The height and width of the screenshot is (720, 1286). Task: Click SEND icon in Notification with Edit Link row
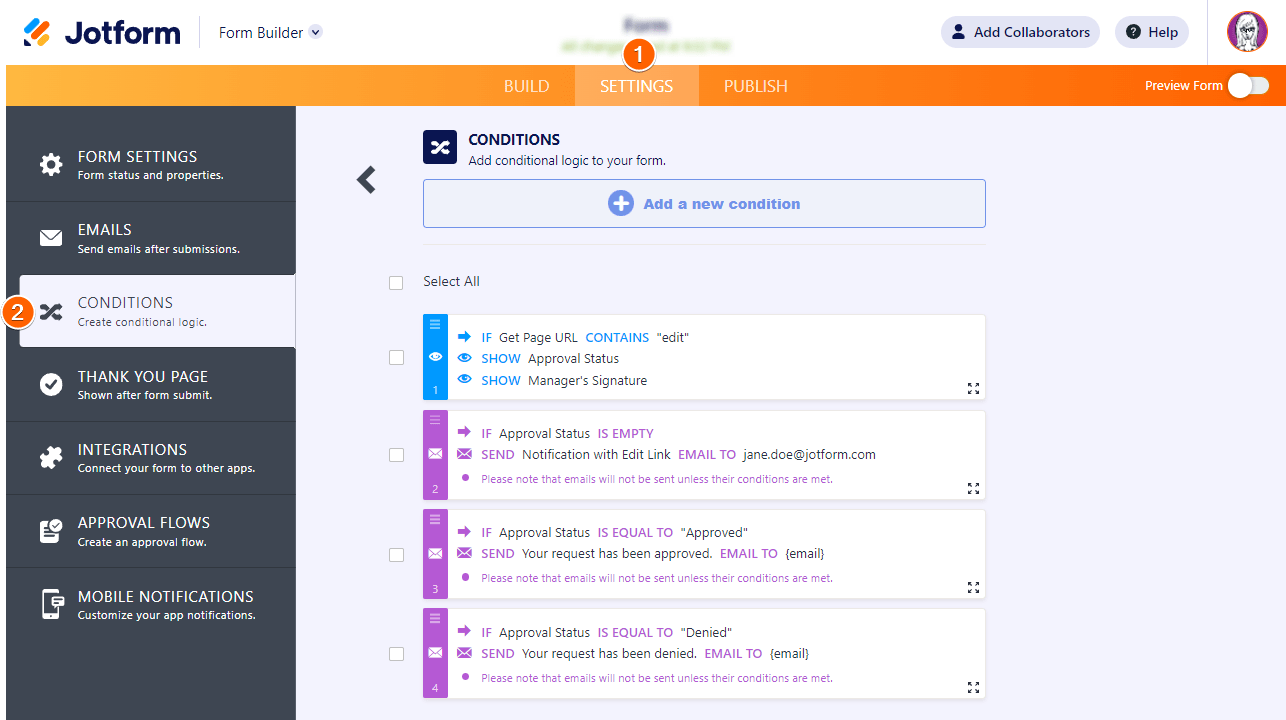(x=464, y=454)
